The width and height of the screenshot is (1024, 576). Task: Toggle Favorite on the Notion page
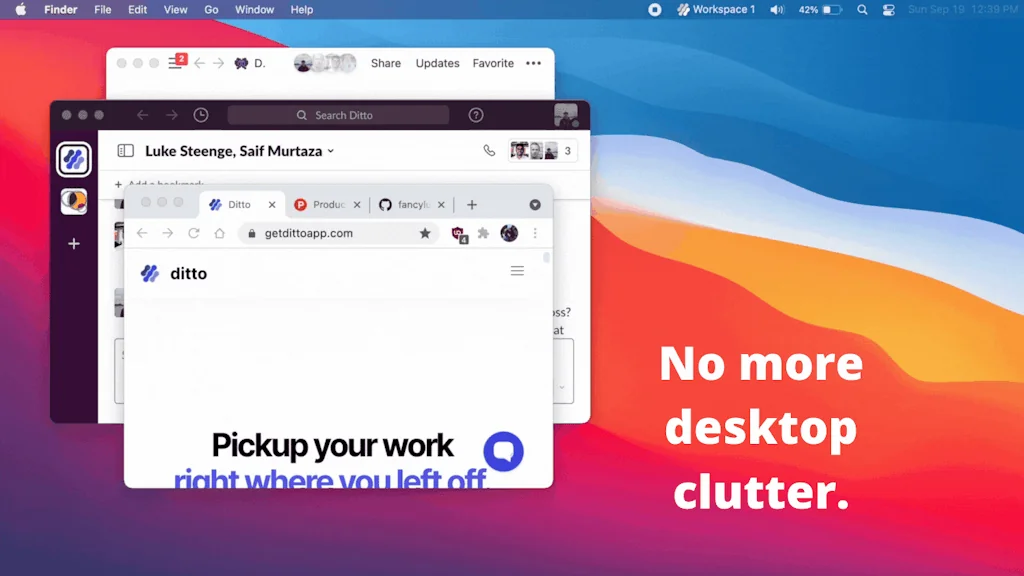tap(493, 63)
